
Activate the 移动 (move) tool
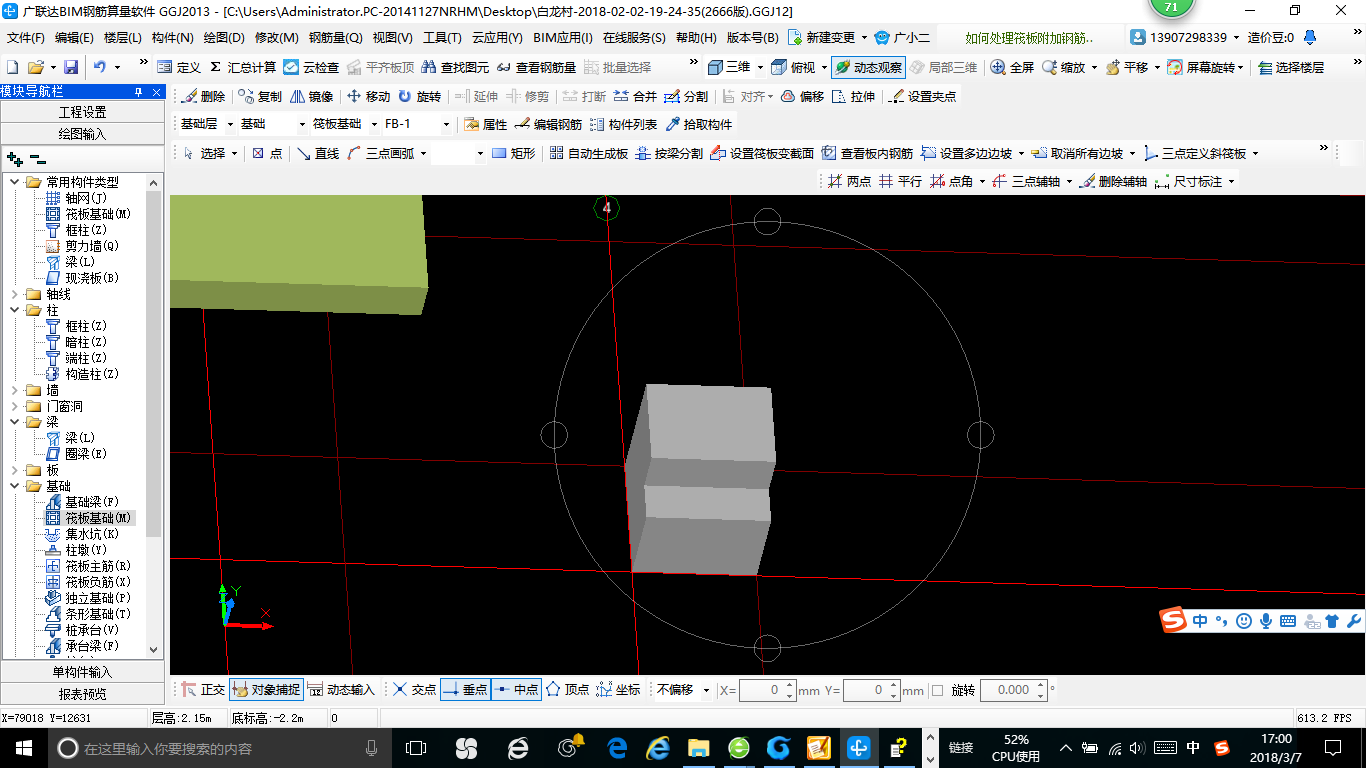point(369,97)
